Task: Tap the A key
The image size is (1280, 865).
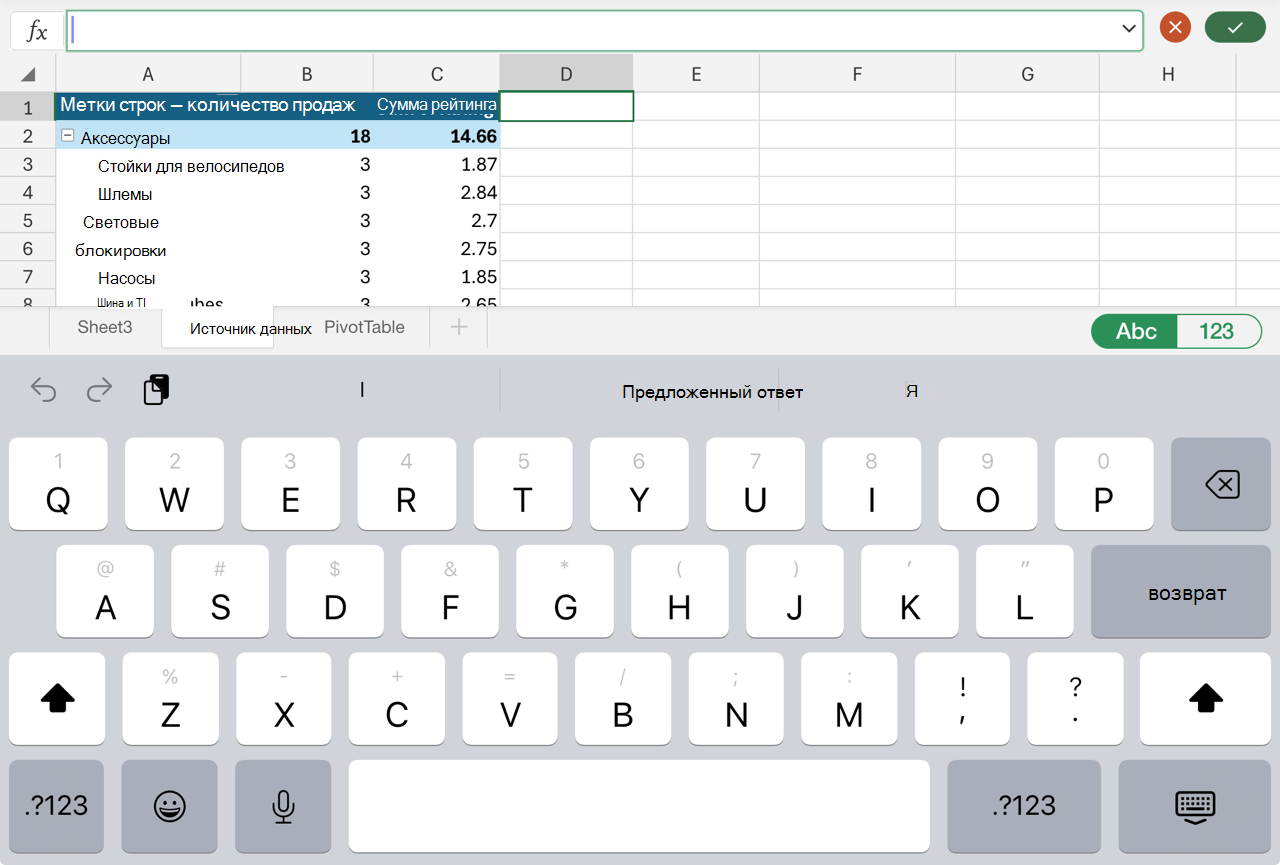Action: [x=105, y=592]
